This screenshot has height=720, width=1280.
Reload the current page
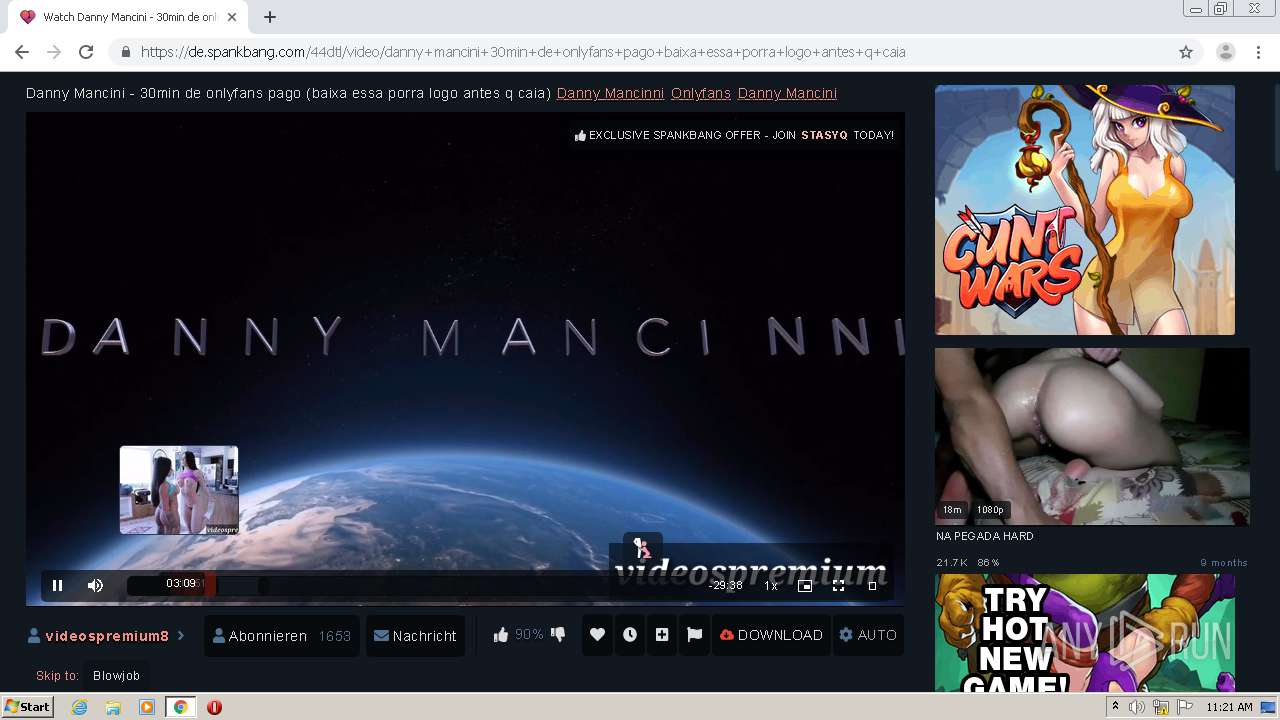(86, 52)
